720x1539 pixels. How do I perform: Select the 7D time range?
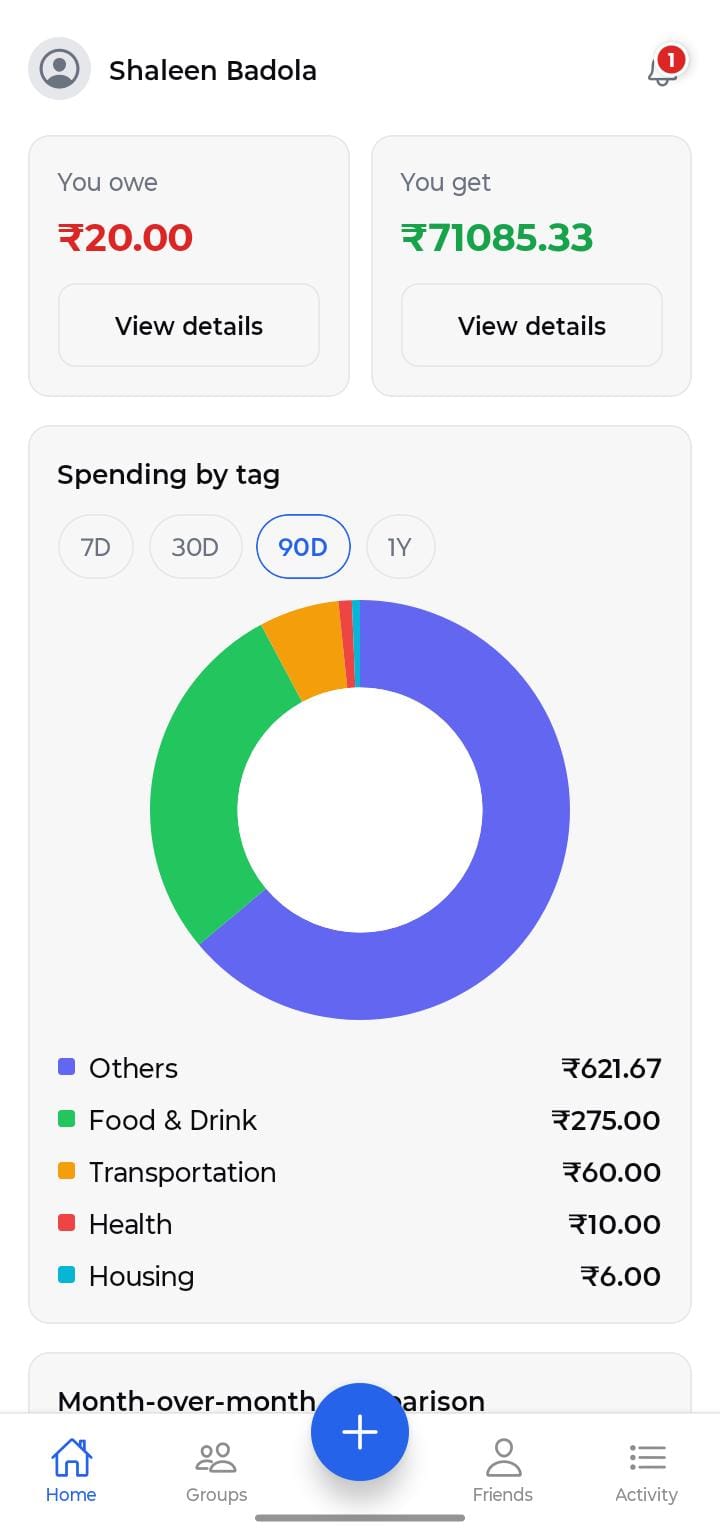click(96, 547)
